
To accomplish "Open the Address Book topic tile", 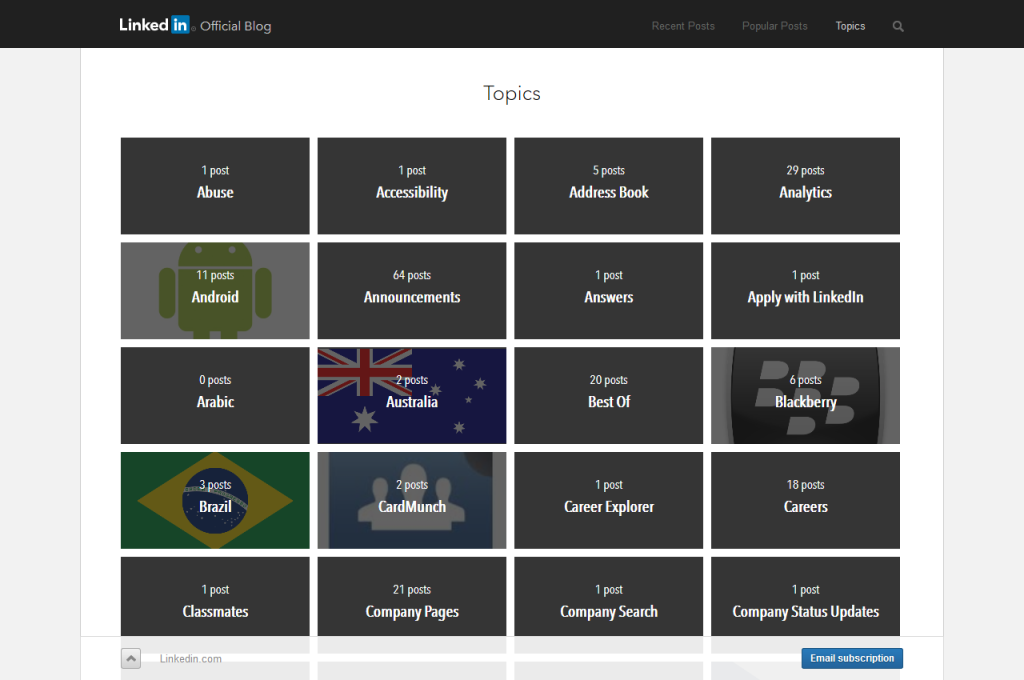I will click(609, 186).
